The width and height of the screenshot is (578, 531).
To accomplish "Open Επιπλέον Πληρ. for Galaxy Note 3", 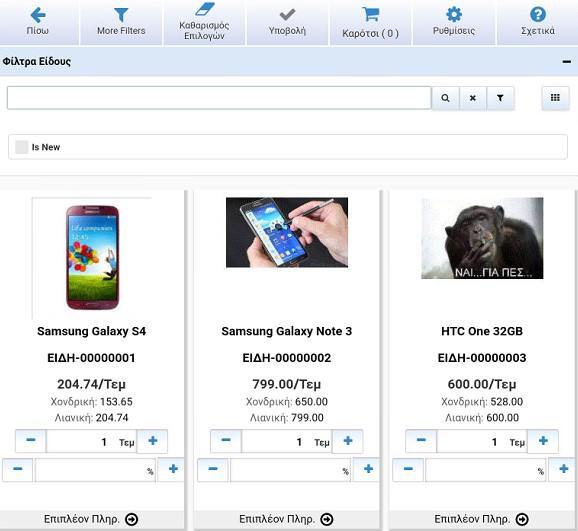I will click(x=287, y=519).
